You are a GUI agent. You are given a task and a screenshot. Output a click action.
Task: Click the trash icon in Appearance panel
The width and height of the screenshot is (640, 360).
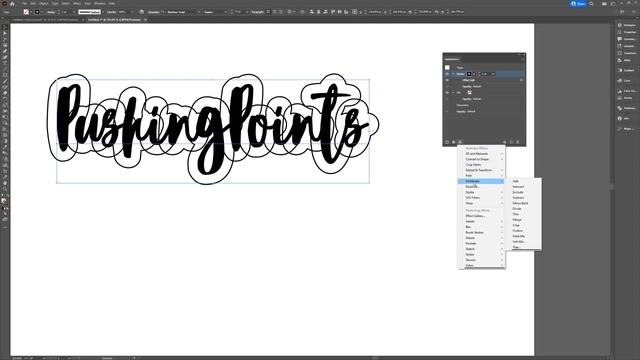(518, 142)
